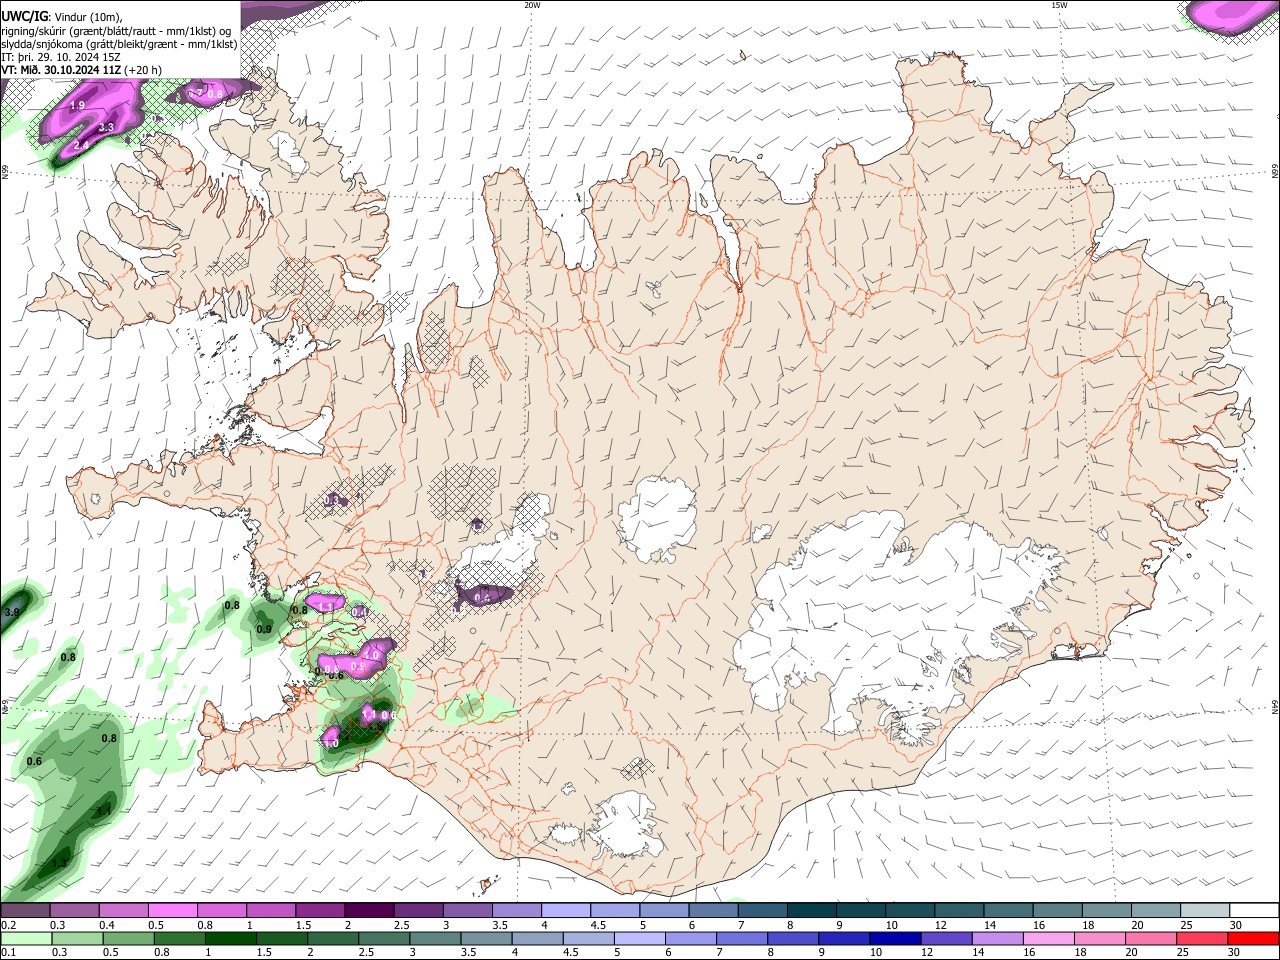Select the 'IT: þri. 29. 10. 2024 15Z' line
This screenshot has width=1280, height=960.
pyautogui.click(x=63, y=57)
